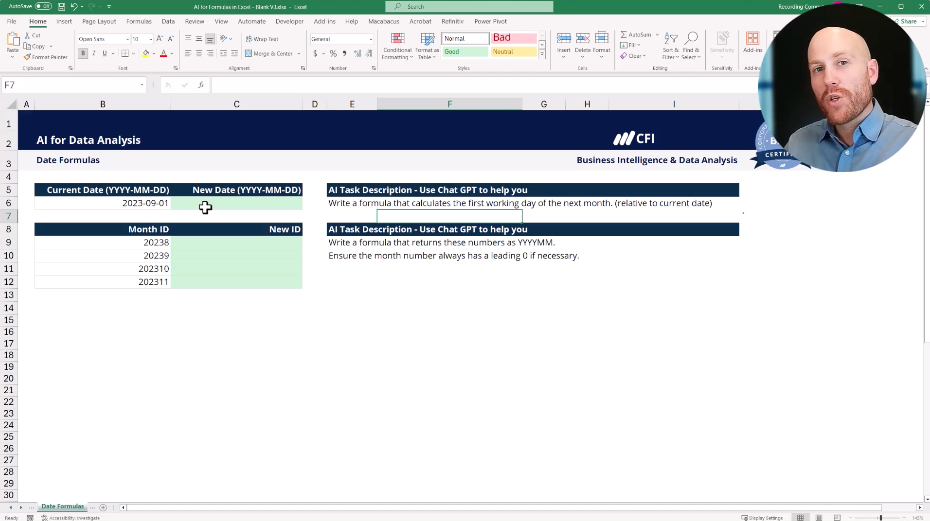Expand the font name dropdown

click(127, 39)
